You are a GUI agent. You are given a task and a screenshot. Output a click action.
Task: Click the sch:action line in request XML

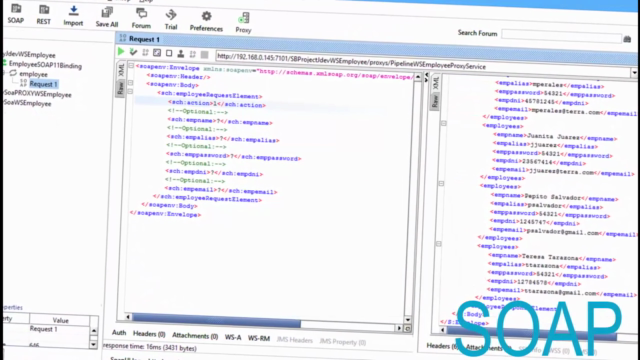pyautogui.click(x=216, y=104)
